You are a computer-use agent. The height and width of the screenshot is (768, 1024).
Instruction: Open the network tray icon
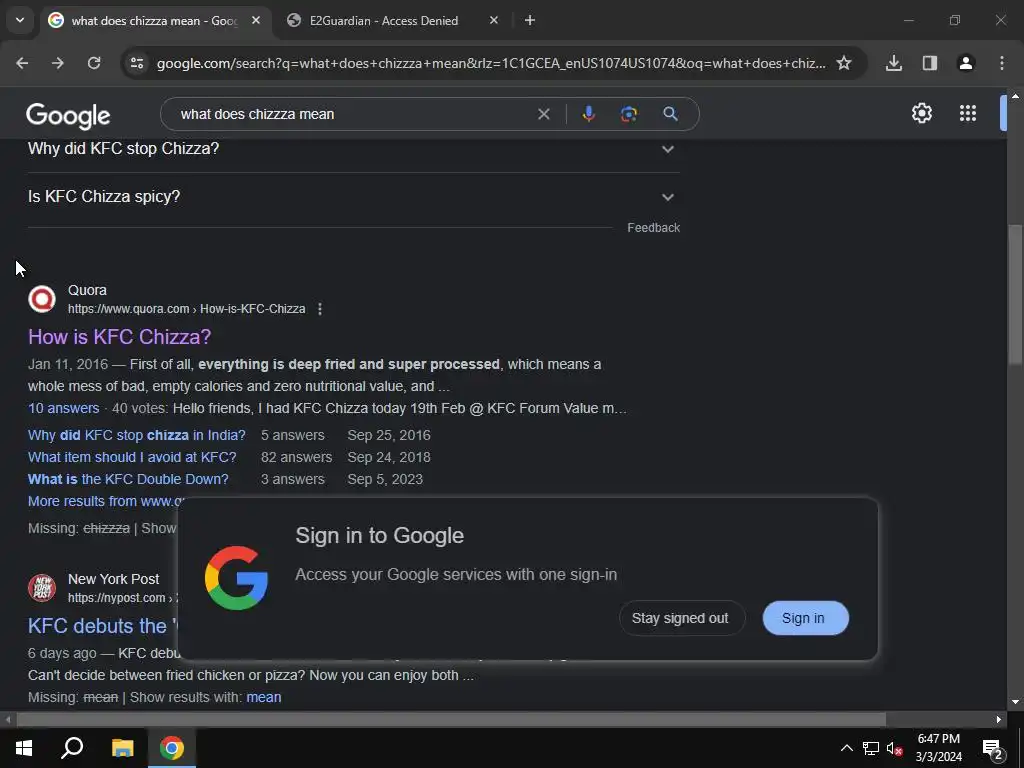coord(871,748)
